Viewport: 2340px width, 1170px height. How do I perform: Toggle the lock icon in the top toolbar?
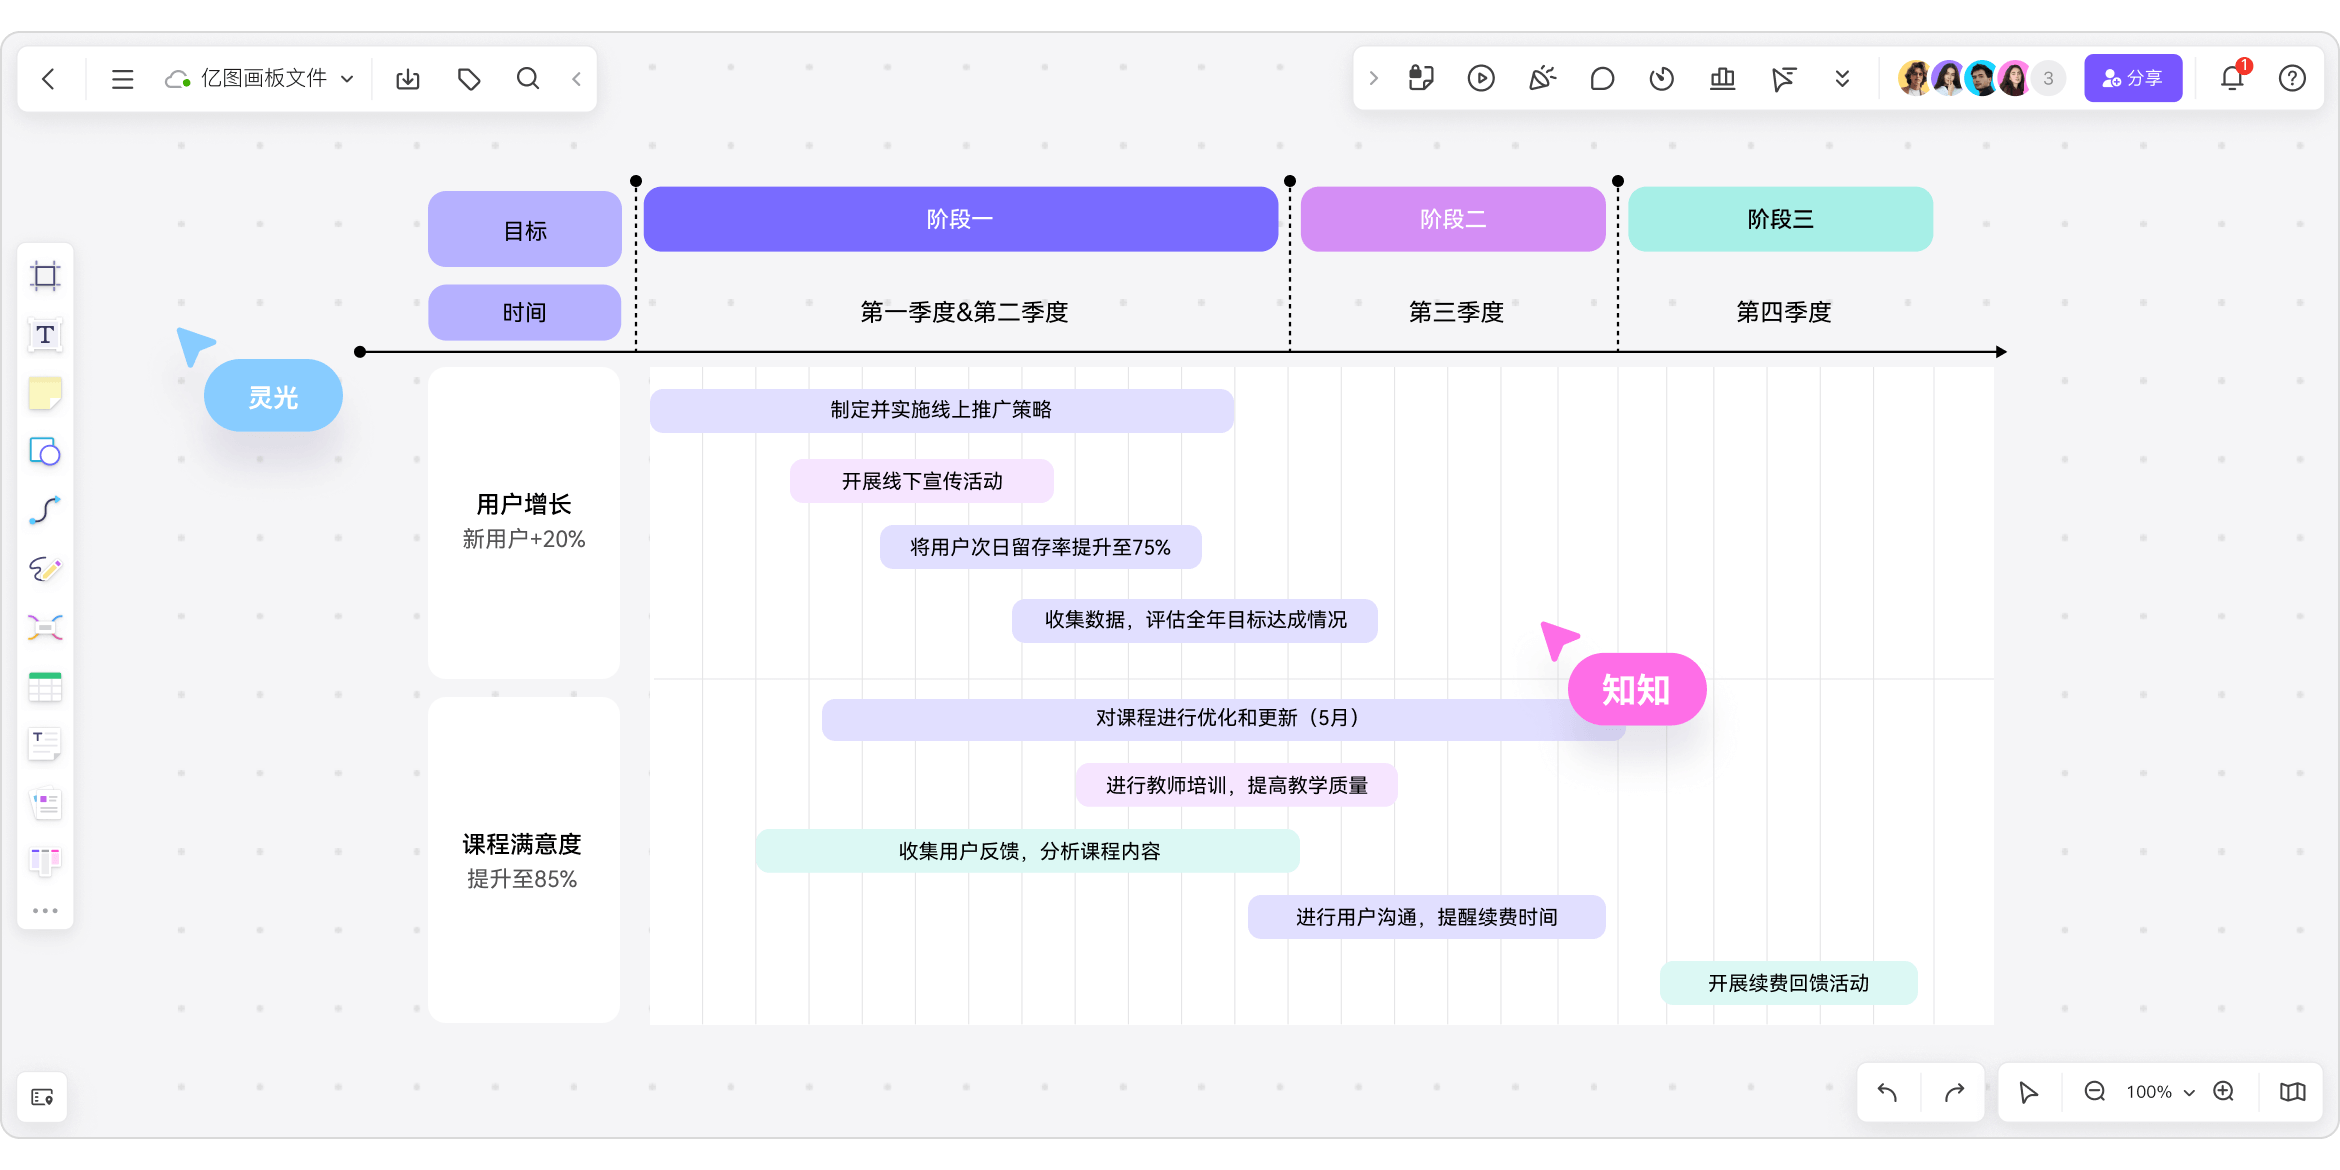coord(1420,78)
